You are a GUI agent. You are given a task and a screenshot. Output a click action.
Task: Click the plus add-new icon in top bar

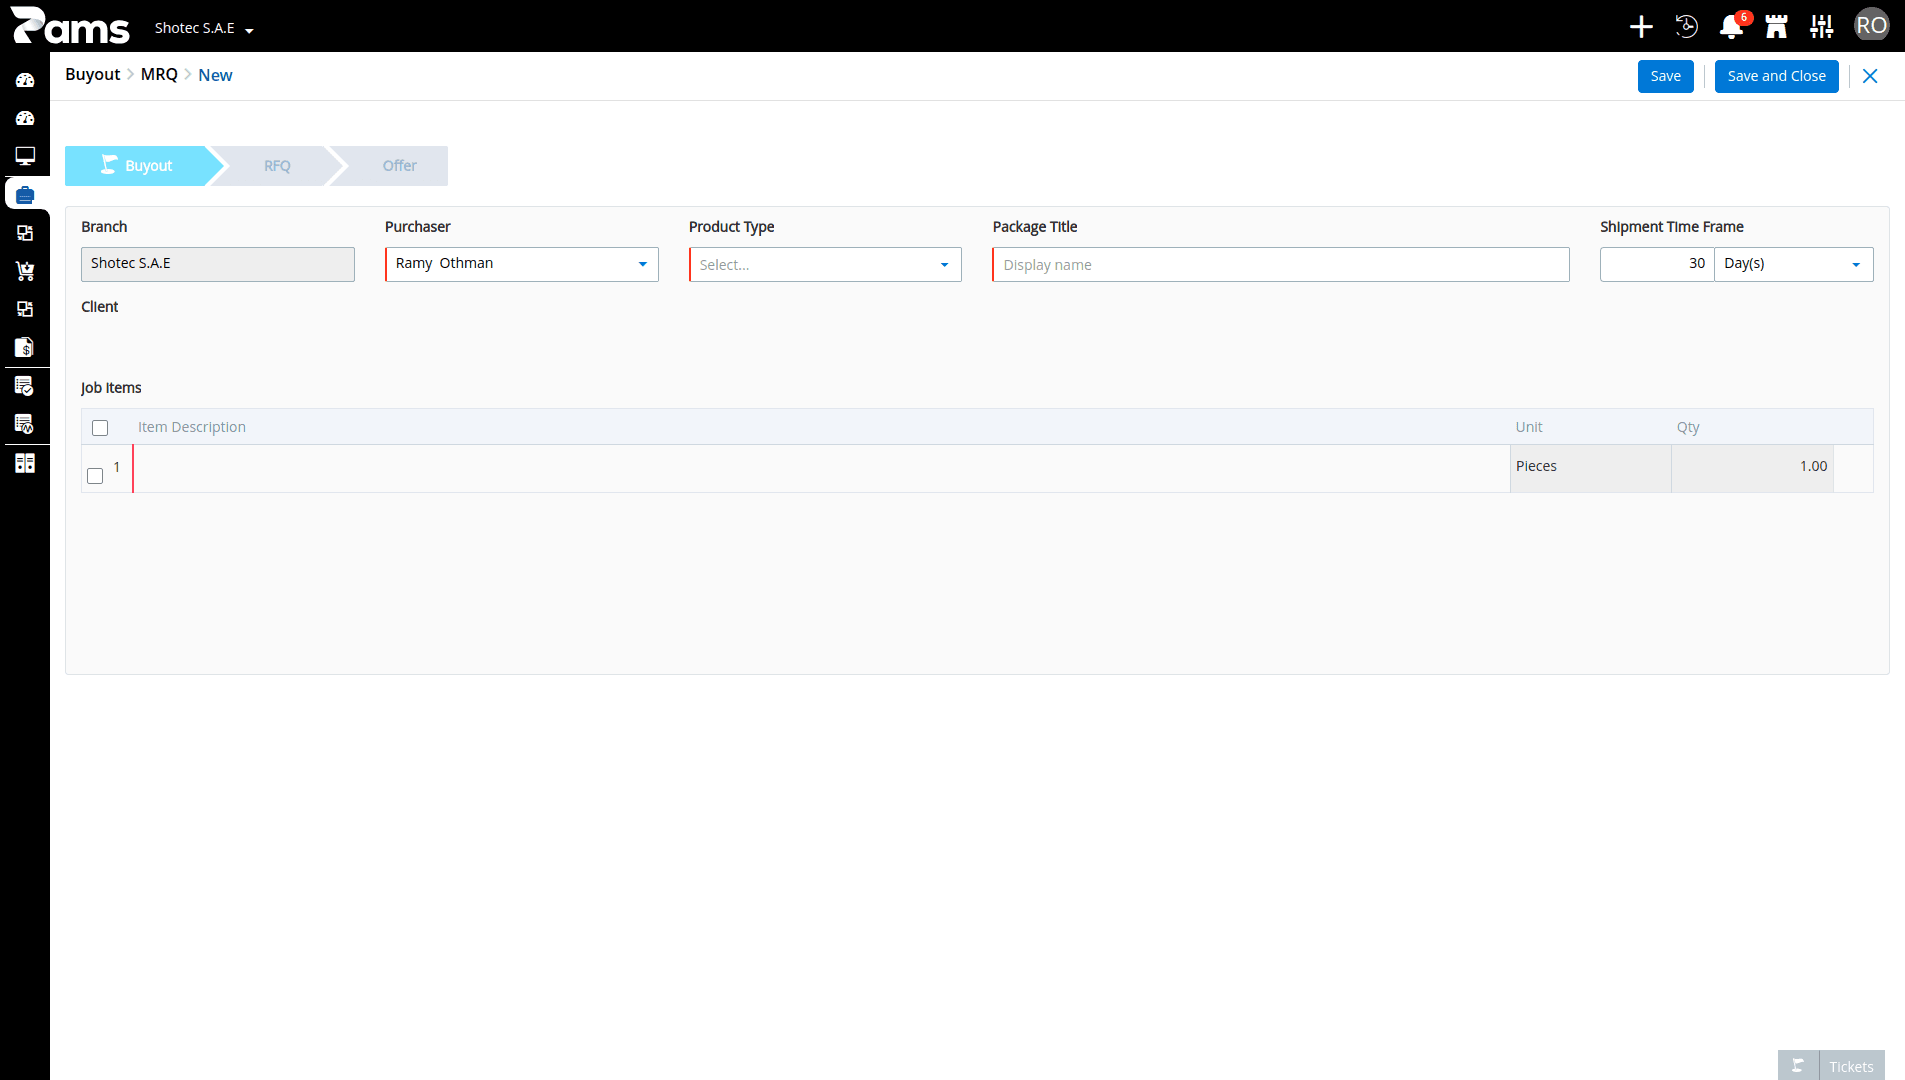click(x=1641, y=27)
